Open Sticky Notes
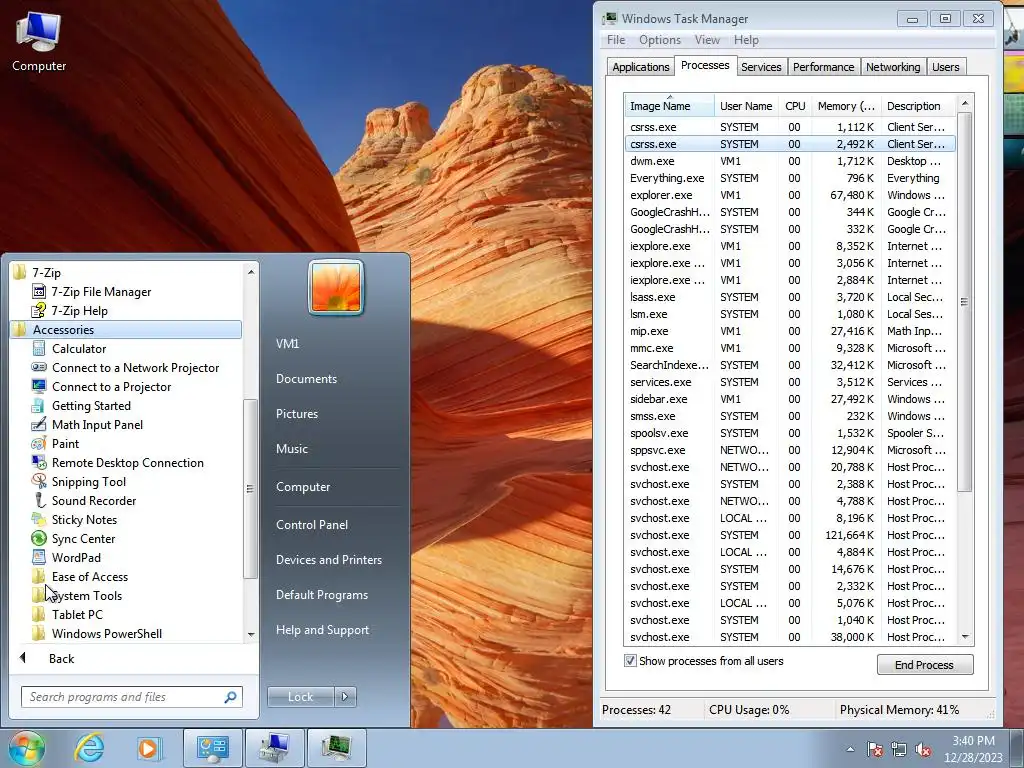1024x768 pixels. [x=84, y=519]
